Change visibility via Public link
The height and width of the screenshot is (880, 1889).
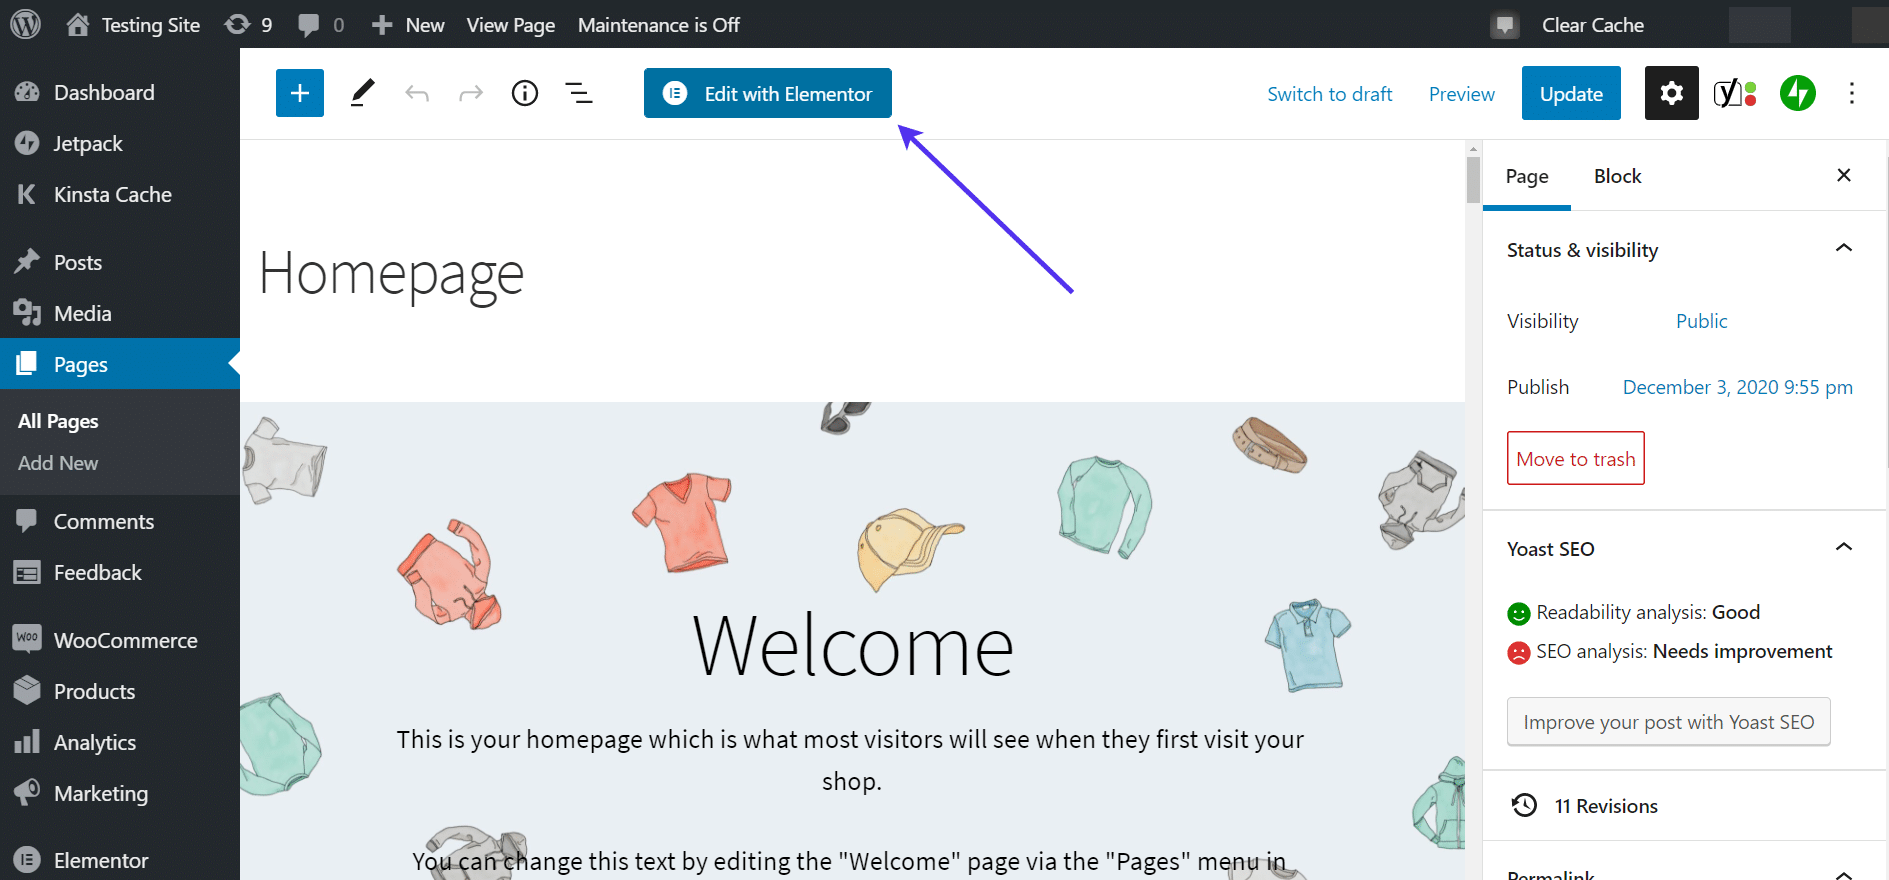(x=1701, y=321)
